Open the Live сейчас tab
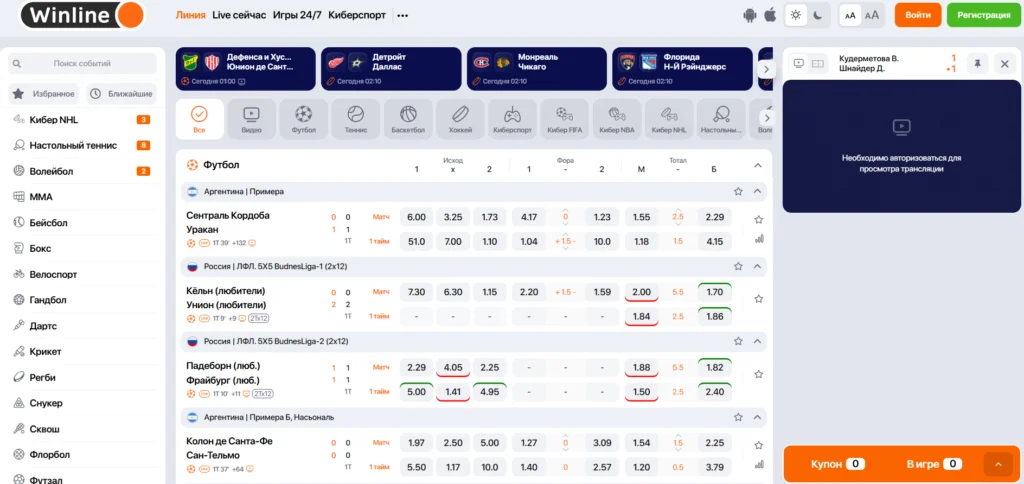1024x484 pixels. point(239,15)
